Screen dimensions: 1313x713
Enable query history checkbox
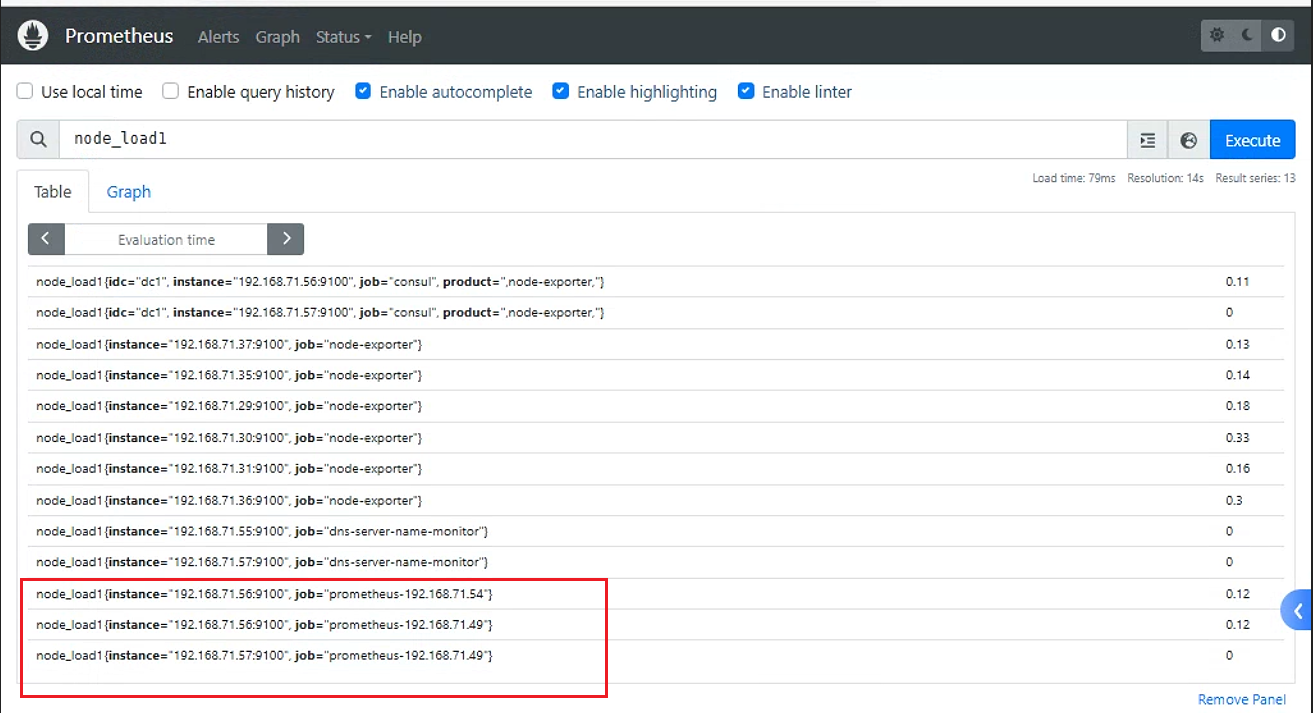(x=171, y=91)
